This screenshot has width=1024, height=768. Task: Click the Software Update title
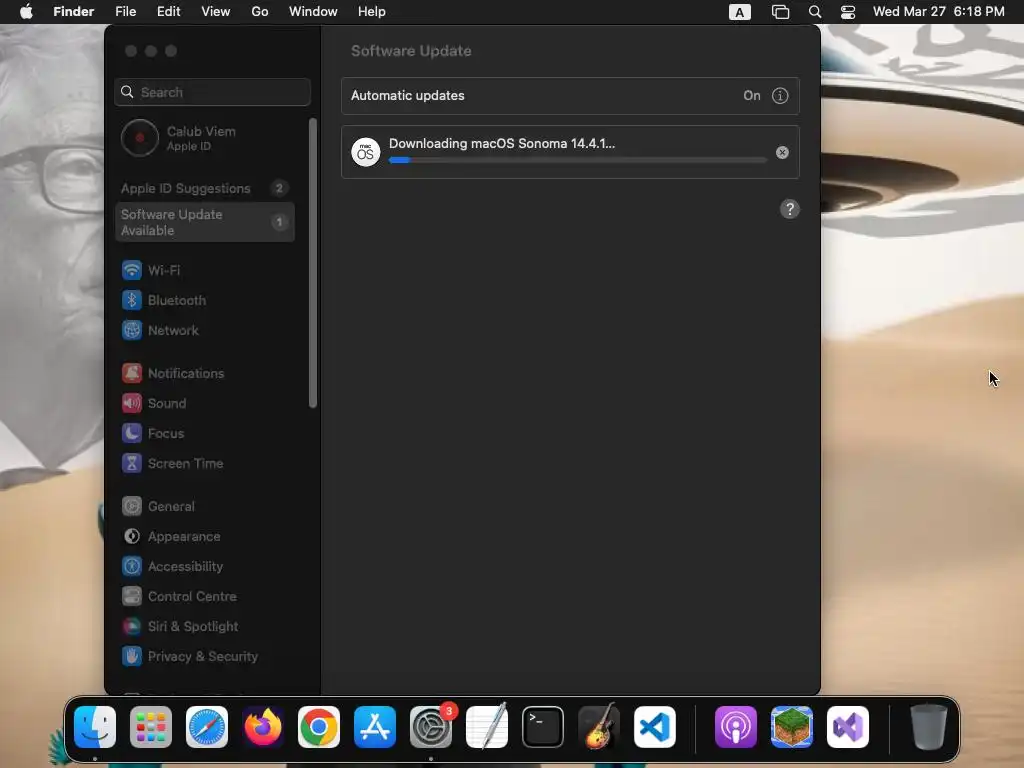pos(411,51)
